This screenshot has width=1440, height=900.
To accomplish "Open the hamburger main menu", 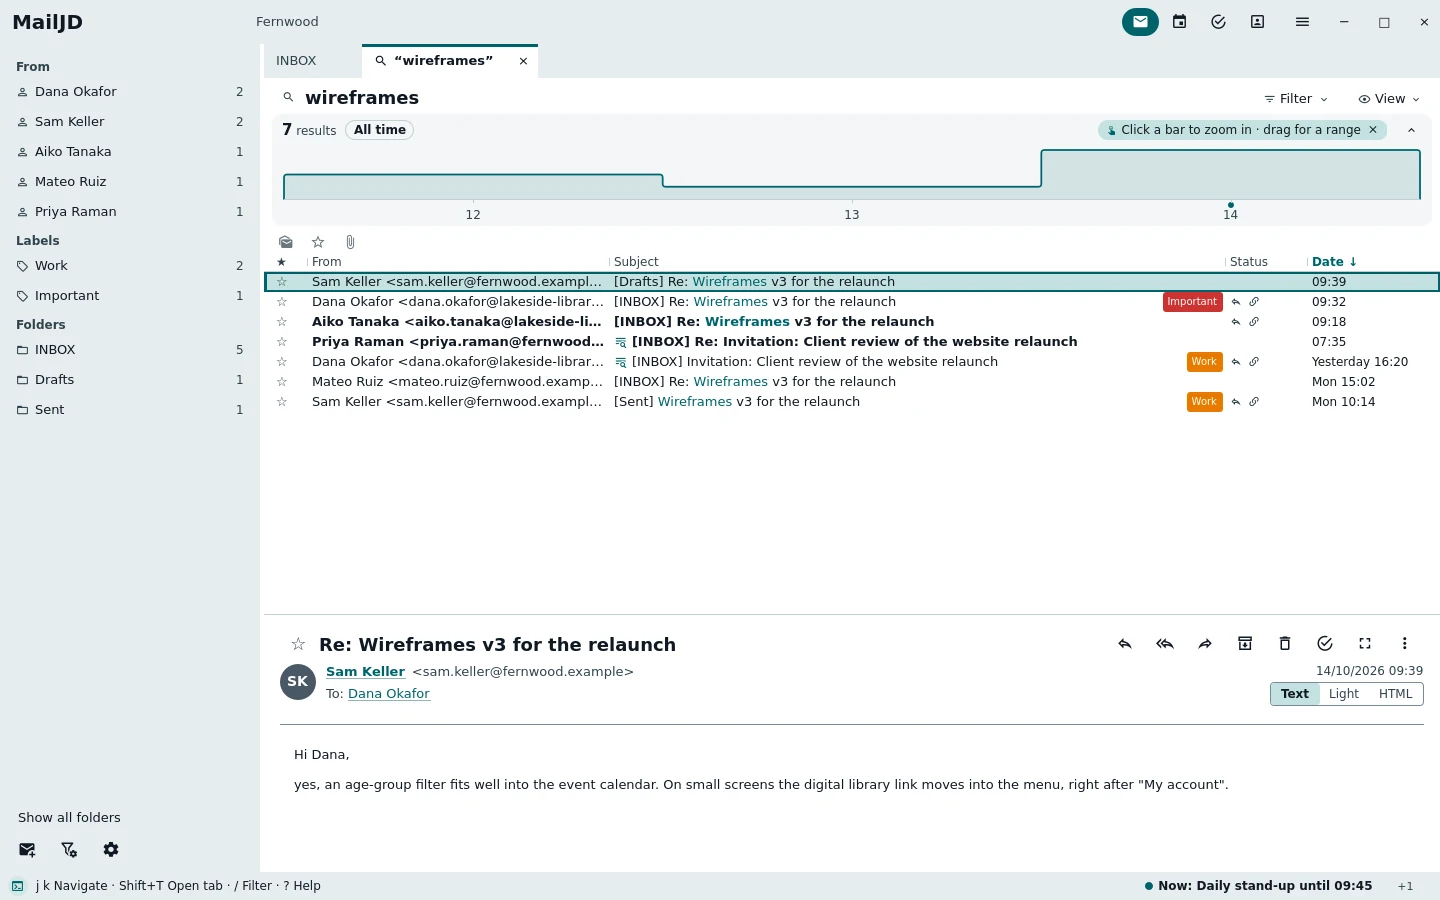I will [1302, 22].
